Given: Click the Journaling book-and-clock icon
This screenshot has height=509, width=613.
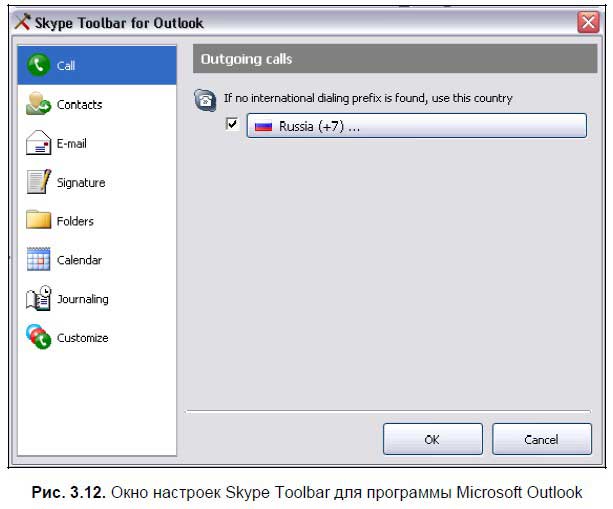Looking at the screenshot, I should [38, 299].
